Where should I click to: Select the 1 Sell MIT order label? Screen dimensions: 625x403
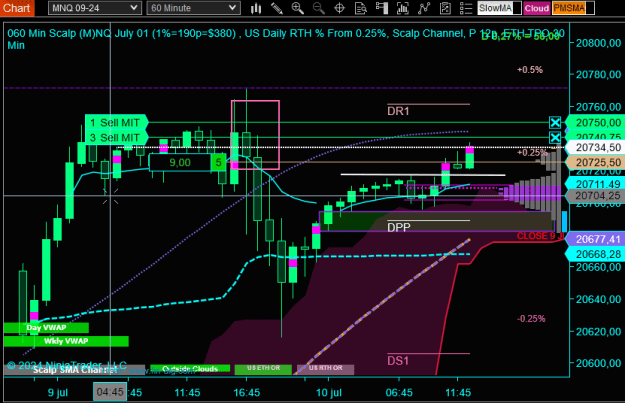point(116,122)
